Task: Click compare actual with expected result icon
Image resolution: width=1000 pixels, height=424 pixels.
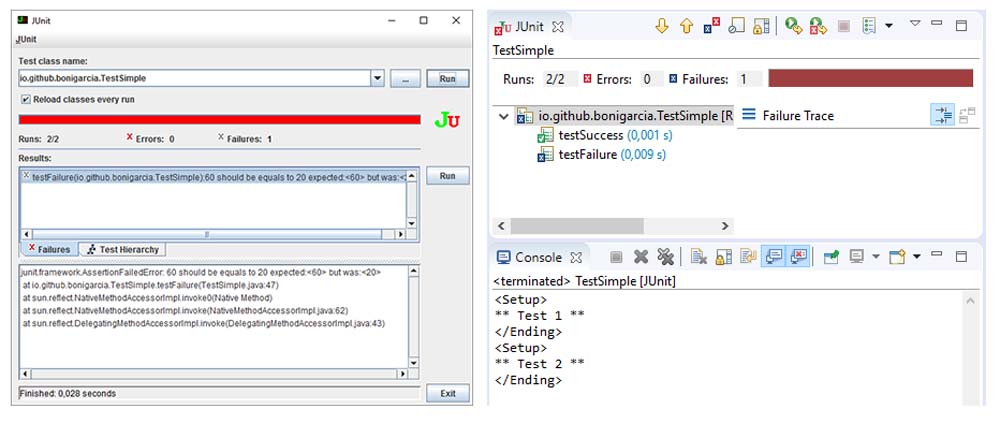Action: coord(967,115)
